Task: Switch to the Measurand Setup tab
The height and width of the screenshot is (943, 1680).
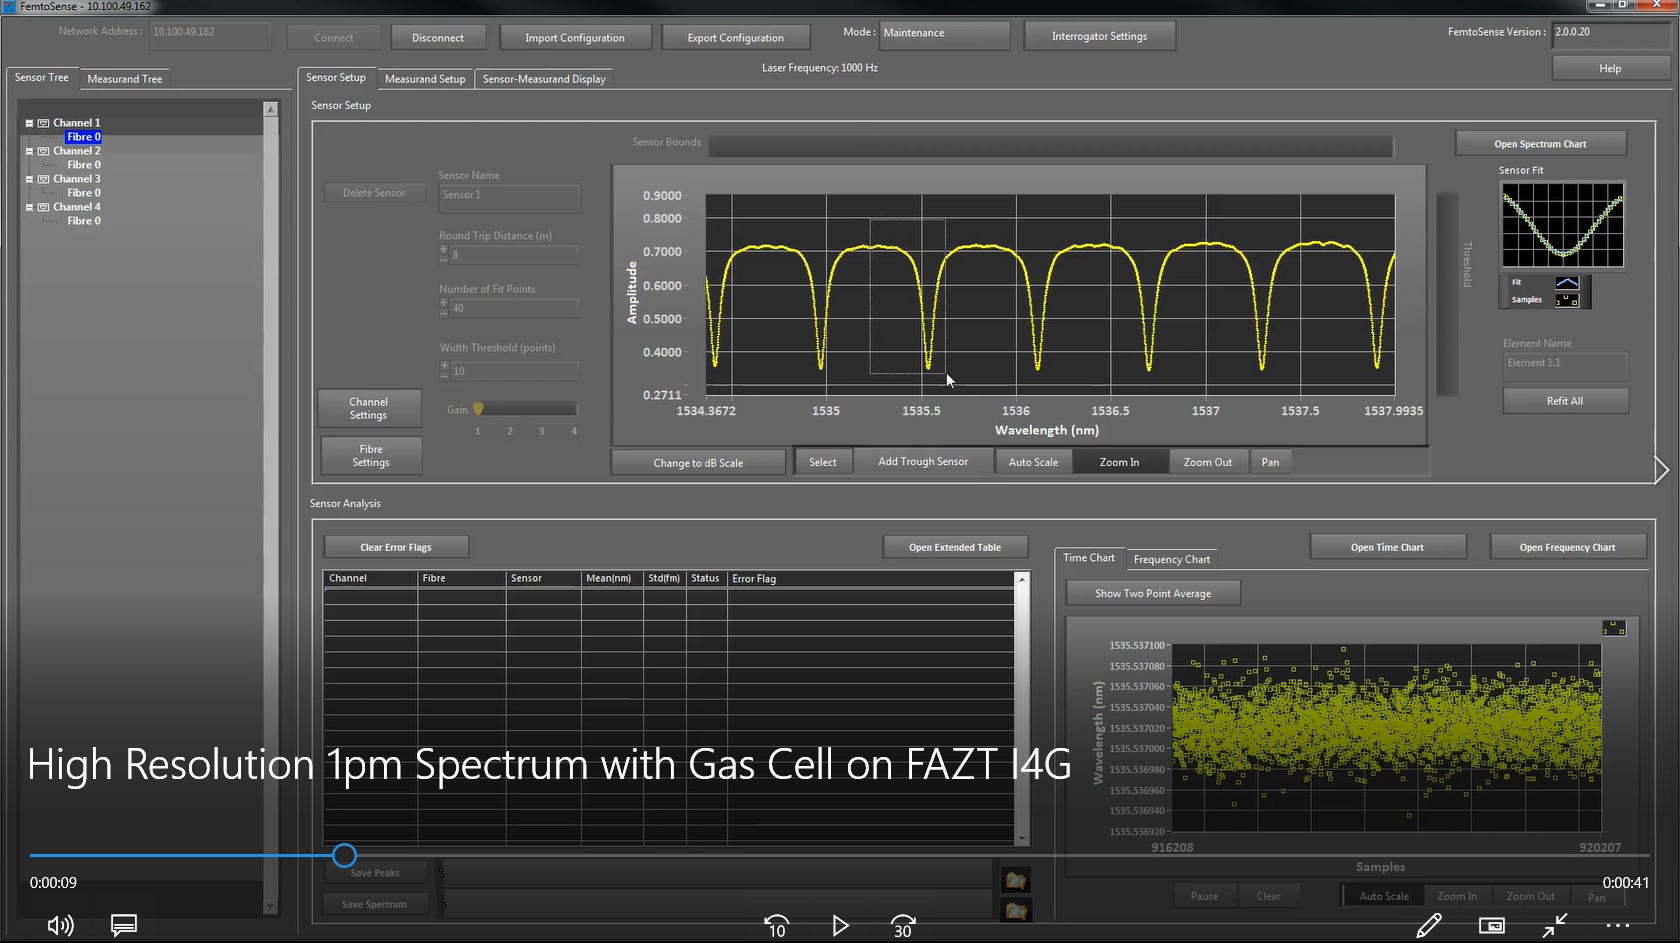Action: tap(425, 79)
